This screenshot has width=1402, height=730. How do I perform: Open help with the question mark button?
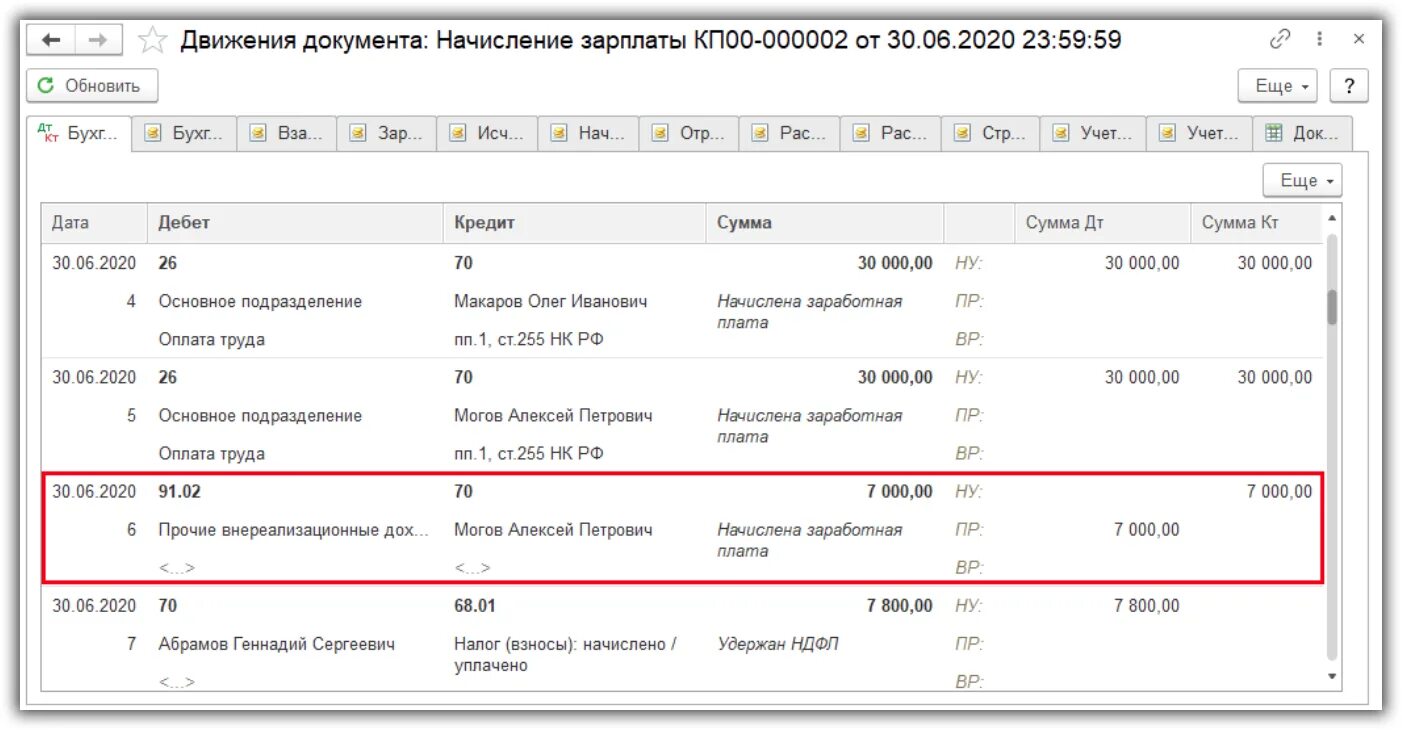[1349, 86]
